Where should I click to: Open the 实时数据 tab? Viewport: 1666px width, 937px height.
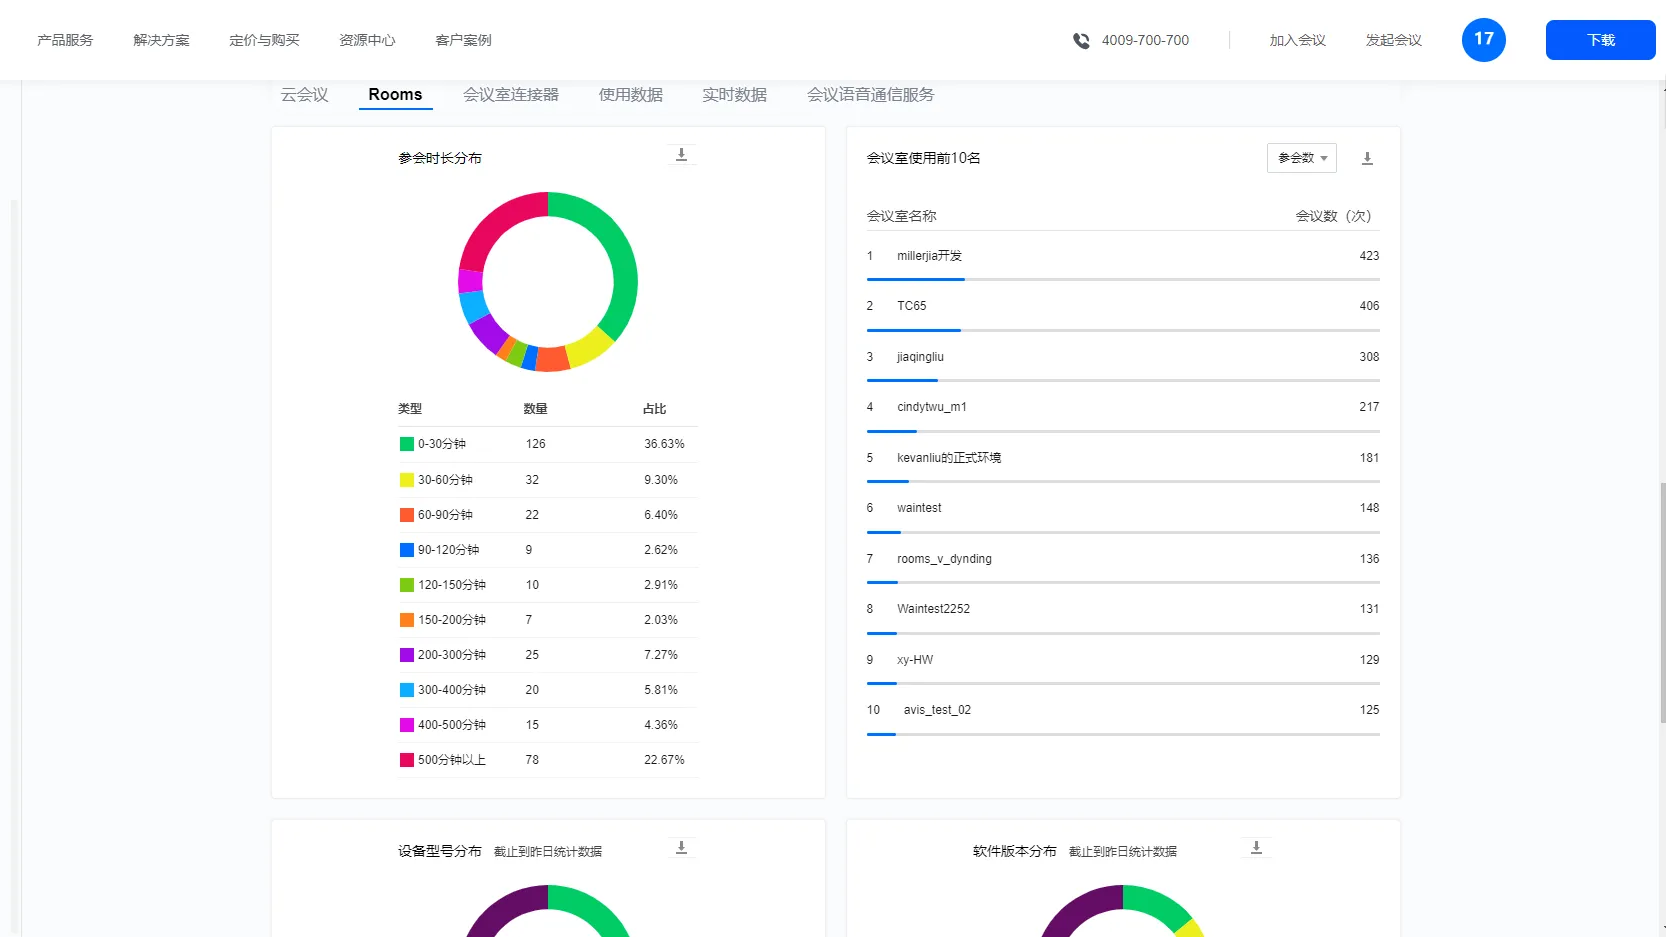[734, 94]
